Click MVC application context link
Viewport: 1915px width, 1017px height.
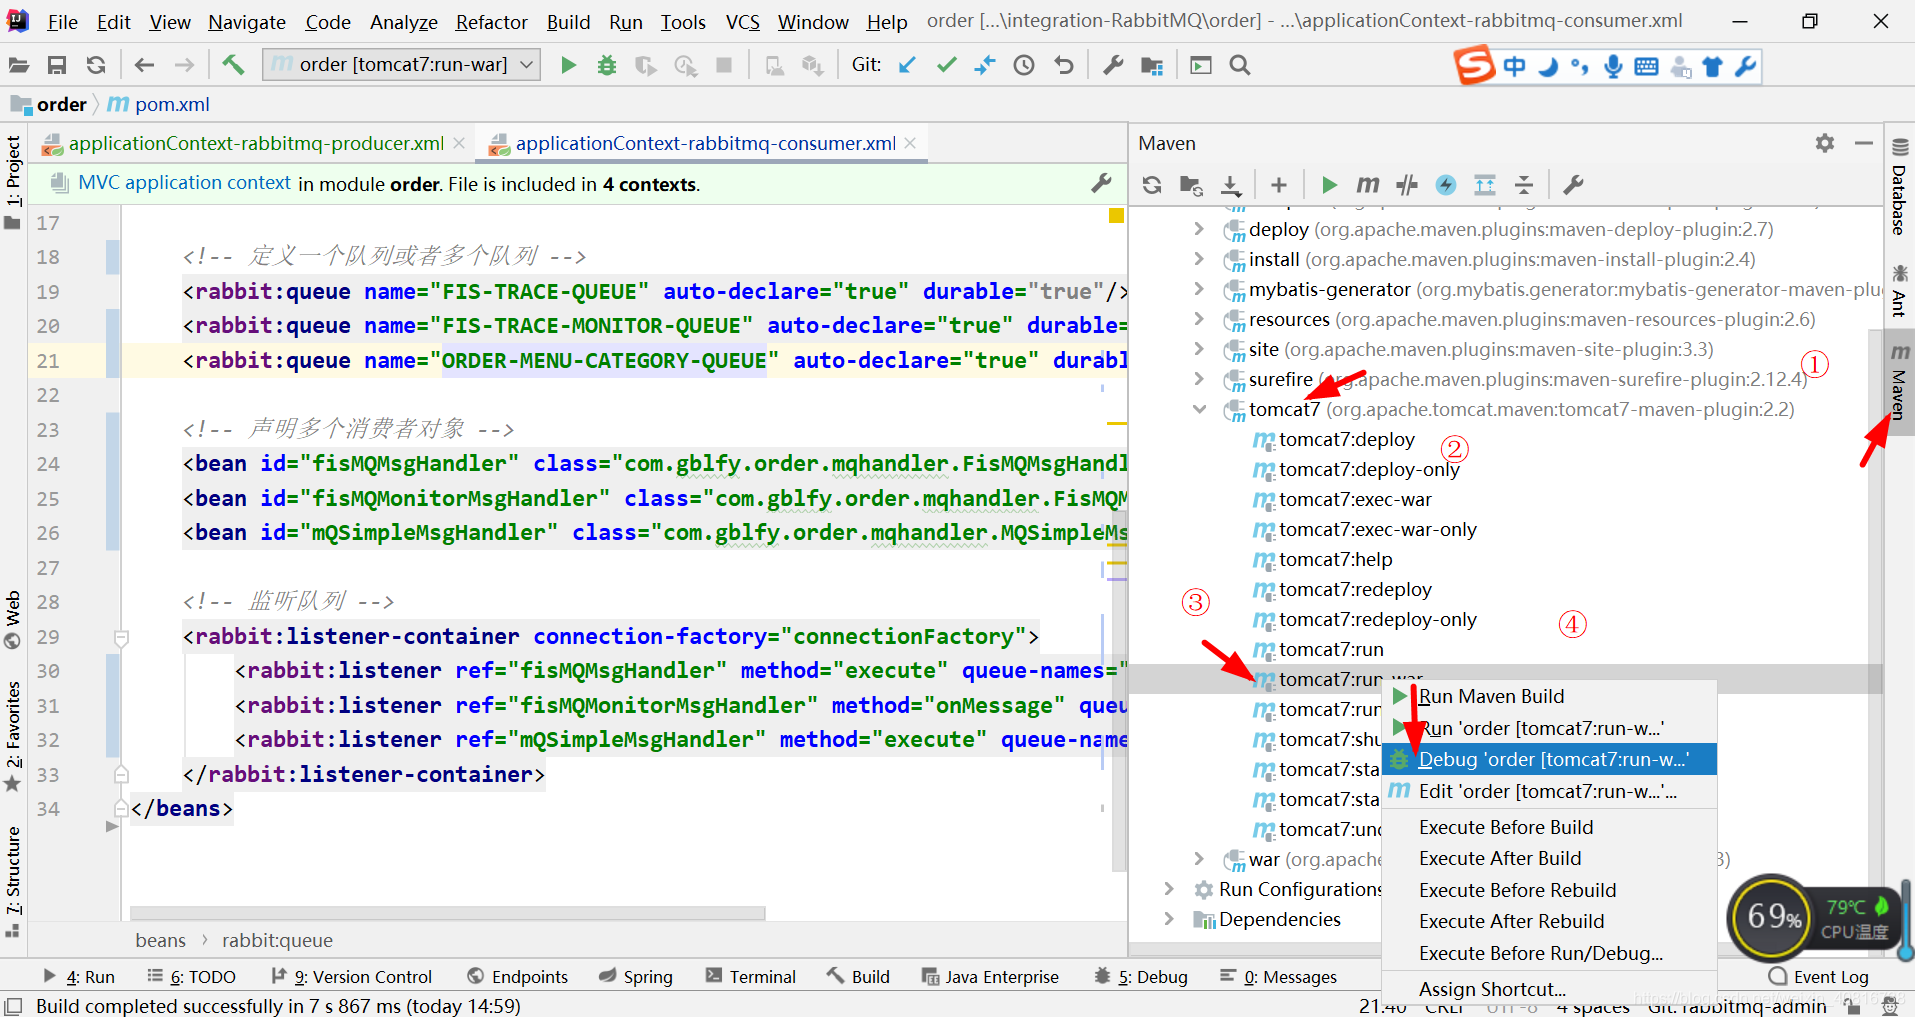click(185, 183)
